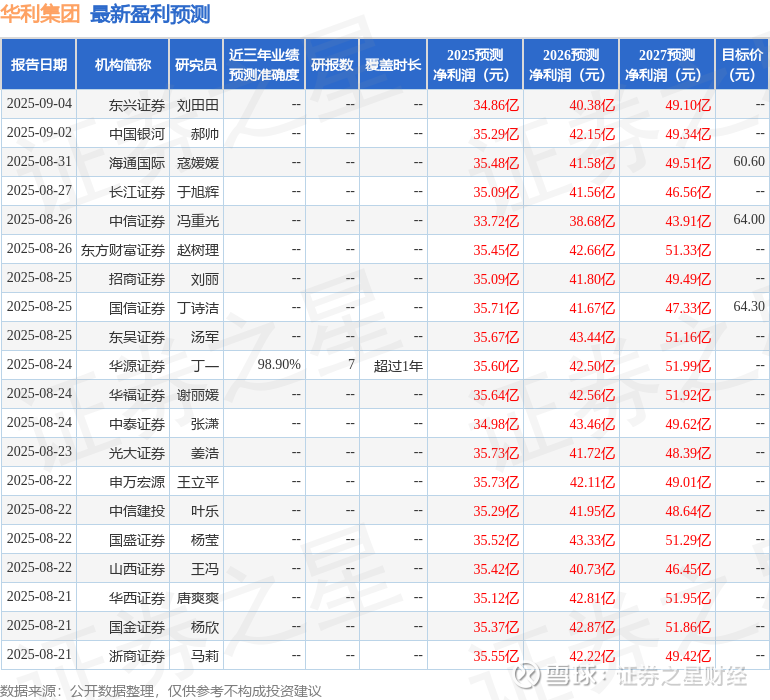
Task: Select analyst name 寇媛媛
Action: (x=197, y=163)
